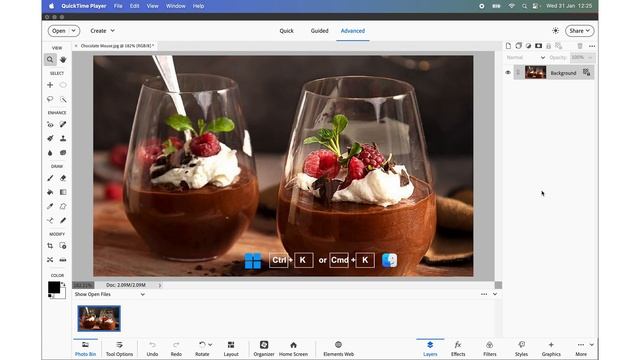Select the Pencil tool
Image resolution: width=640 pixels, height=360 pixels.
(63, 220)
